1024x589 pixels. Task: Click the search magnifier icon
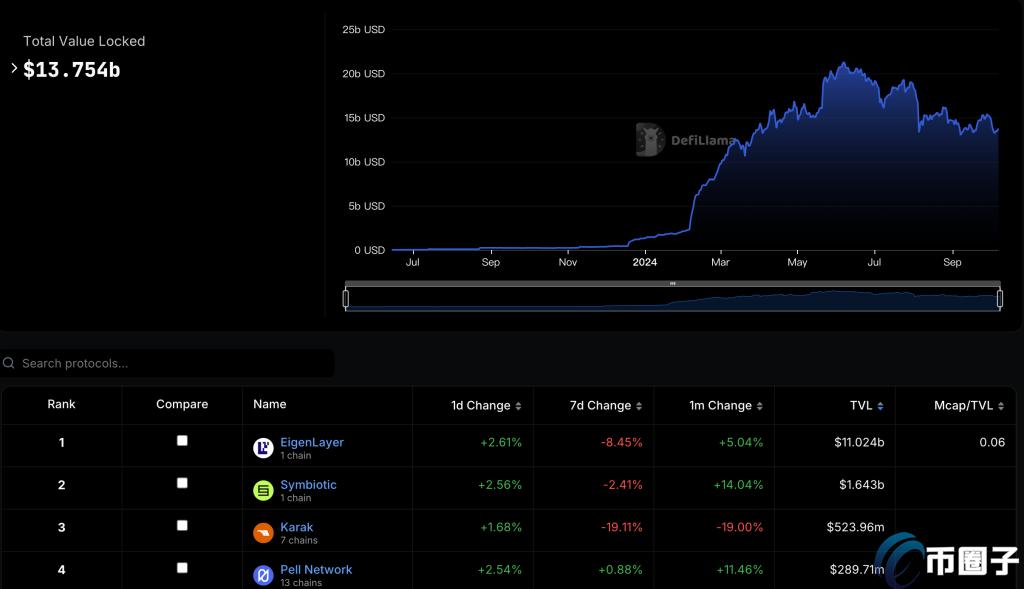click(x=8, y=363)
